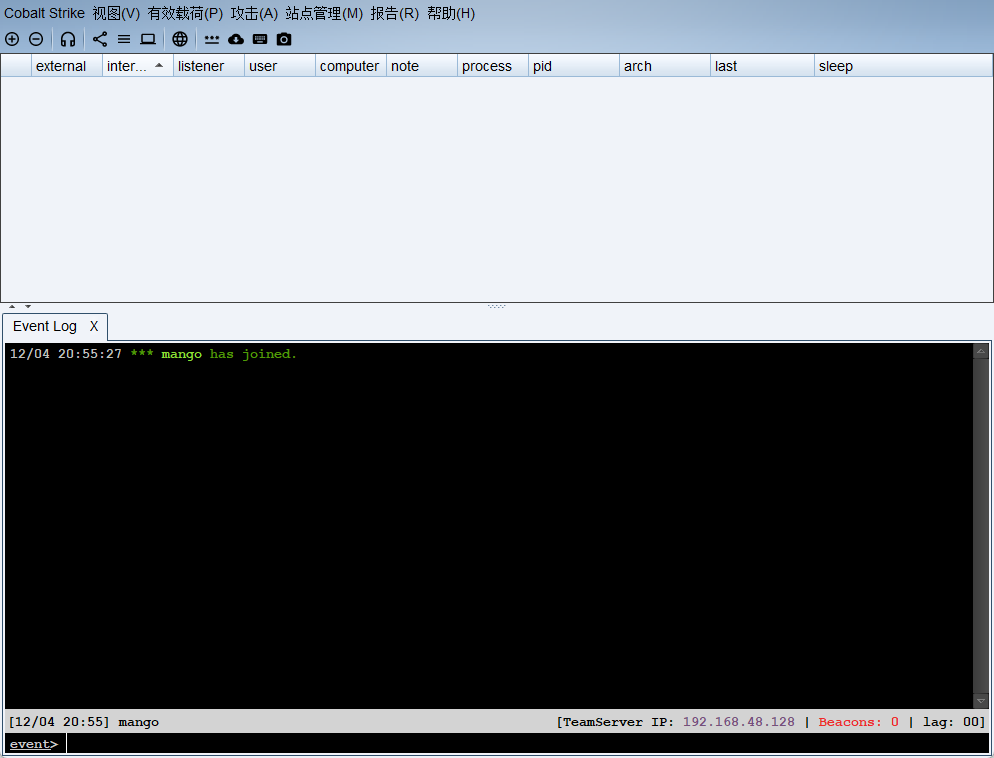Click the '[12/04 20:55] mango' status text

tap(84, 722)
